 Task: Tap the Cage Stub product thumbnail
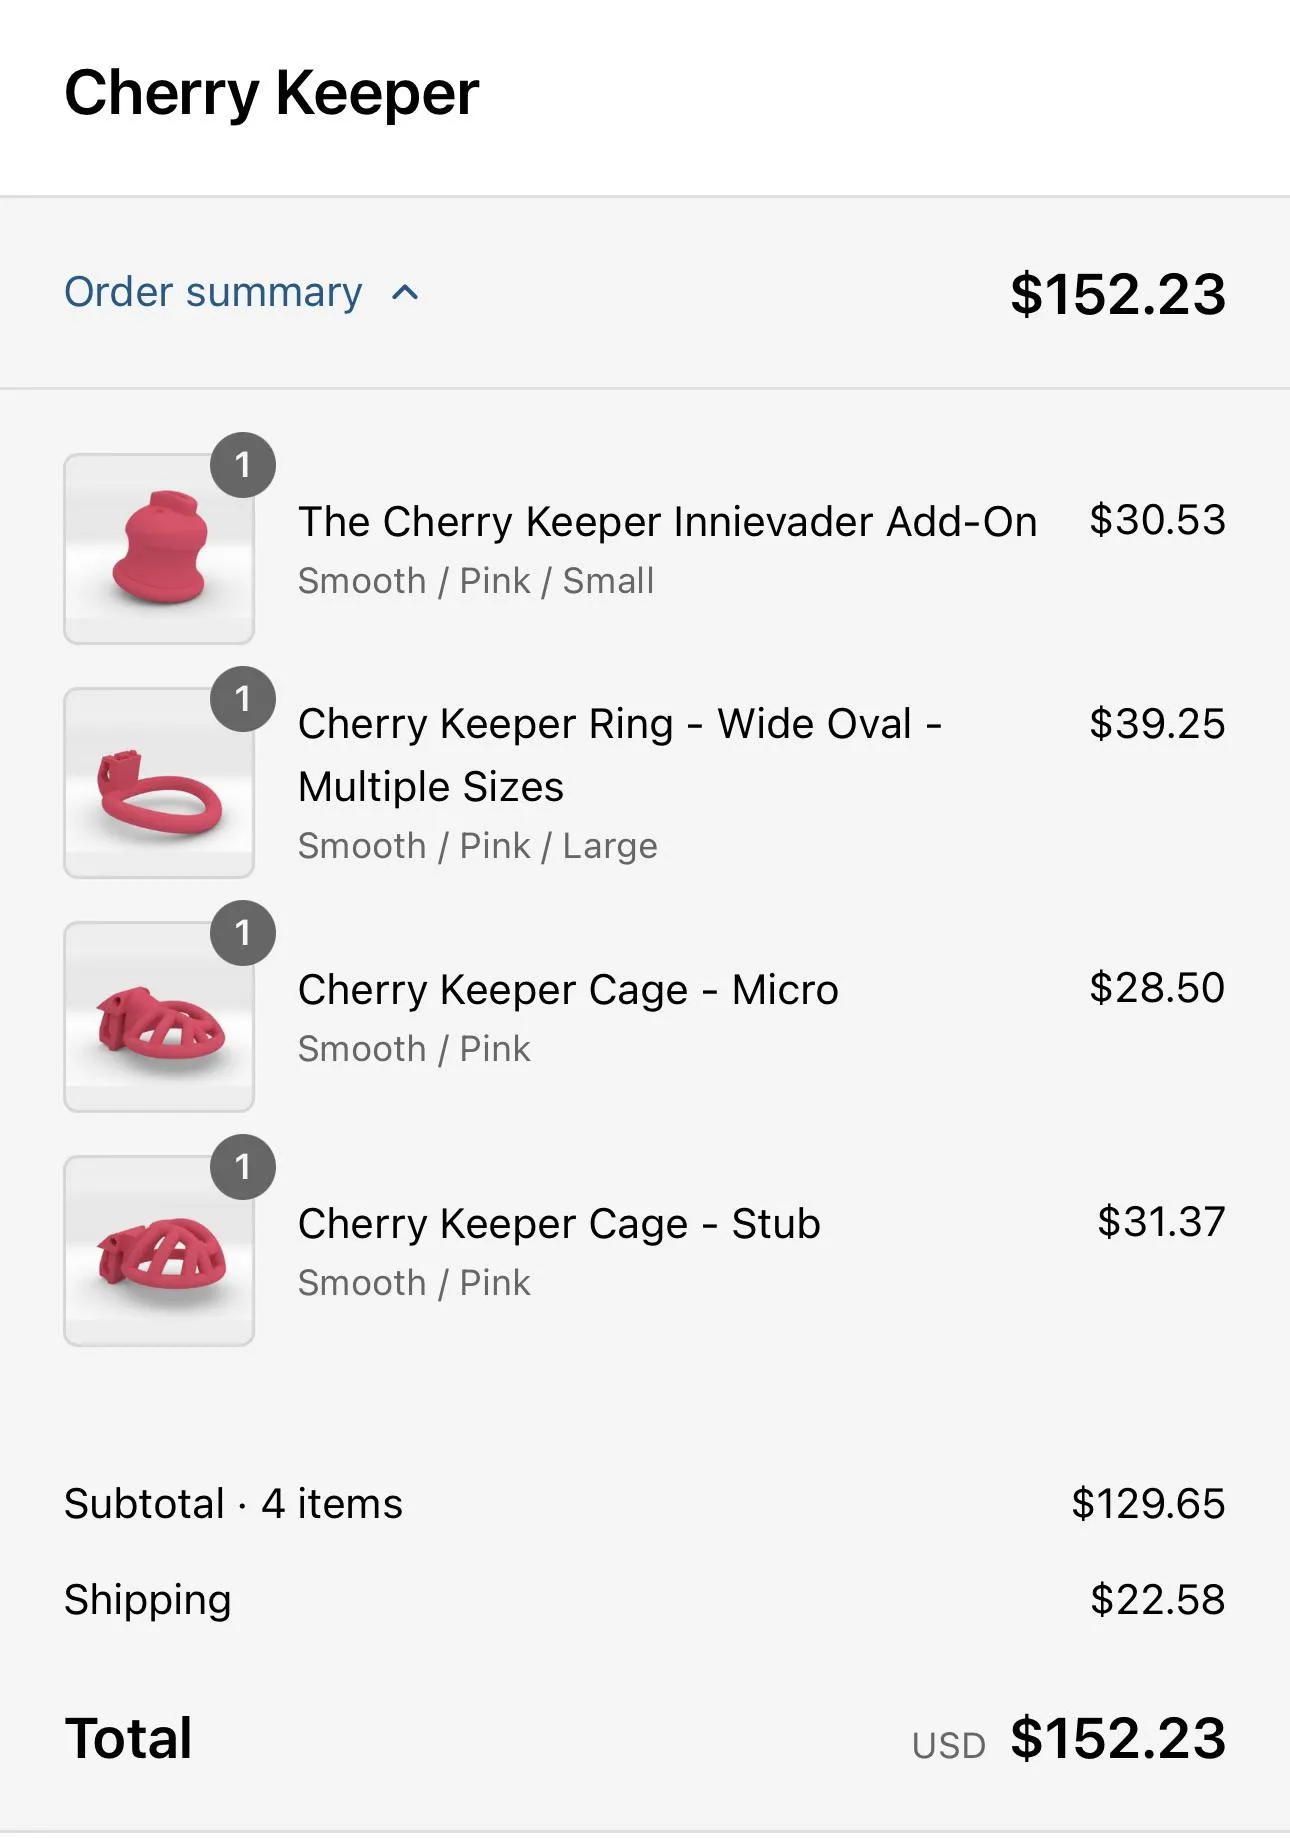[x=159, y=1251]
